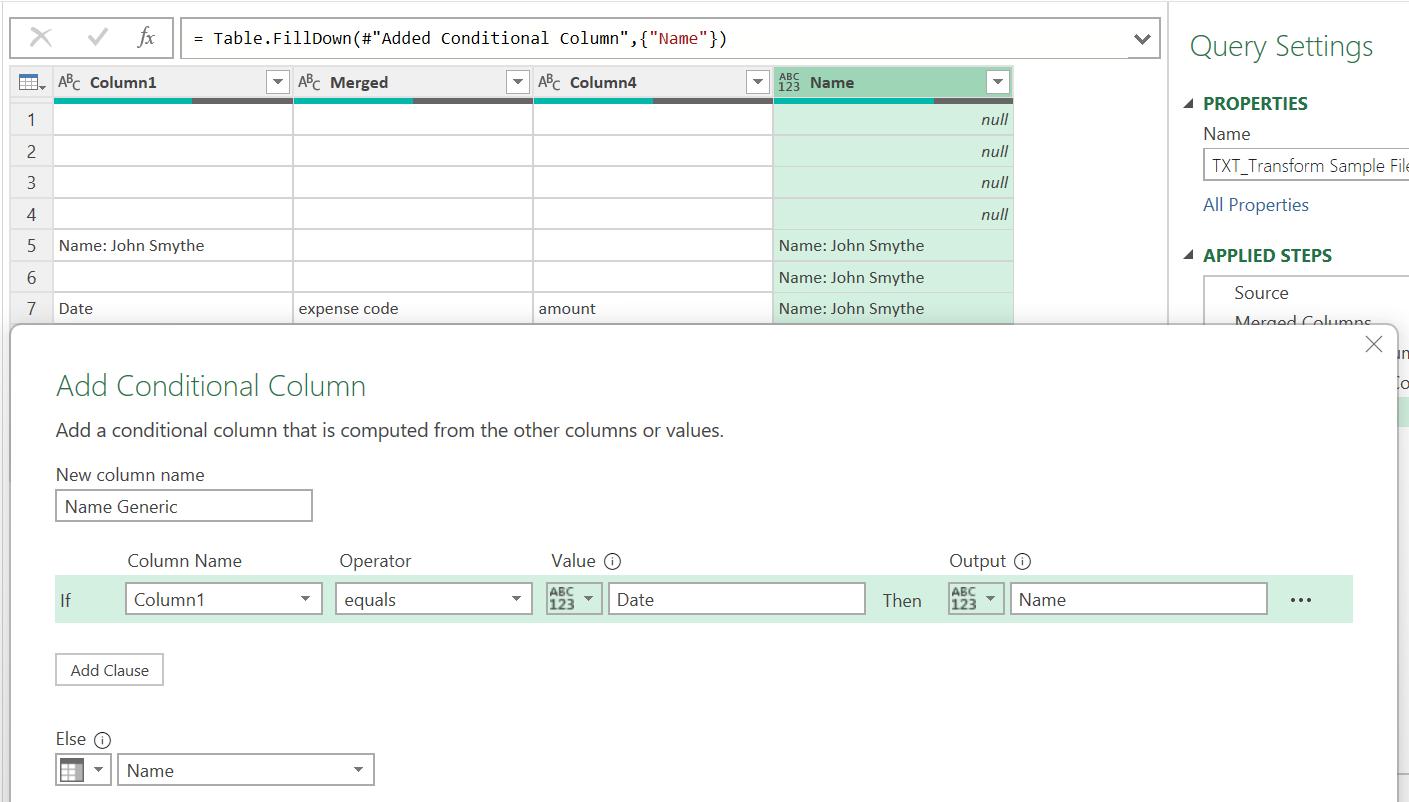Open the Operator dropdown showing equals
The width and height of the screenshot is (1409, 802).
tap(434, 600)
